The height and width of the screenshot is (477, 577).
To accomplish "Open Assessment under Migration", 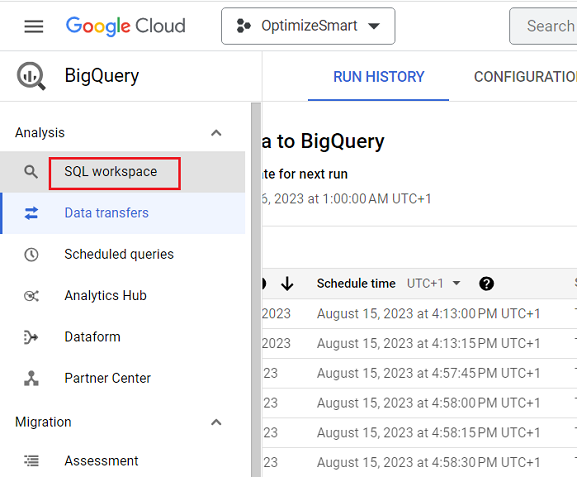I will tap(123, 461).
